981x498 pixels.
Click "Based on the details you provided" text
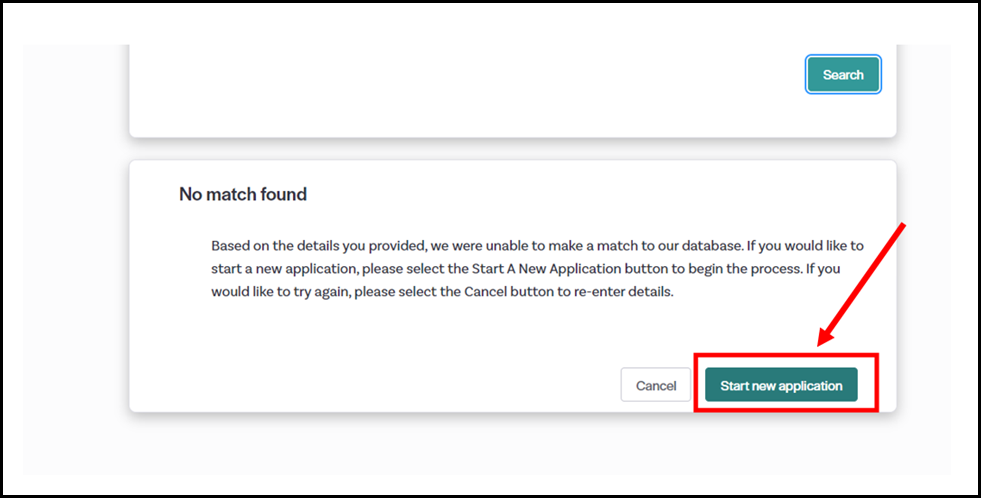pyautogui.click(x=312, y=245)
